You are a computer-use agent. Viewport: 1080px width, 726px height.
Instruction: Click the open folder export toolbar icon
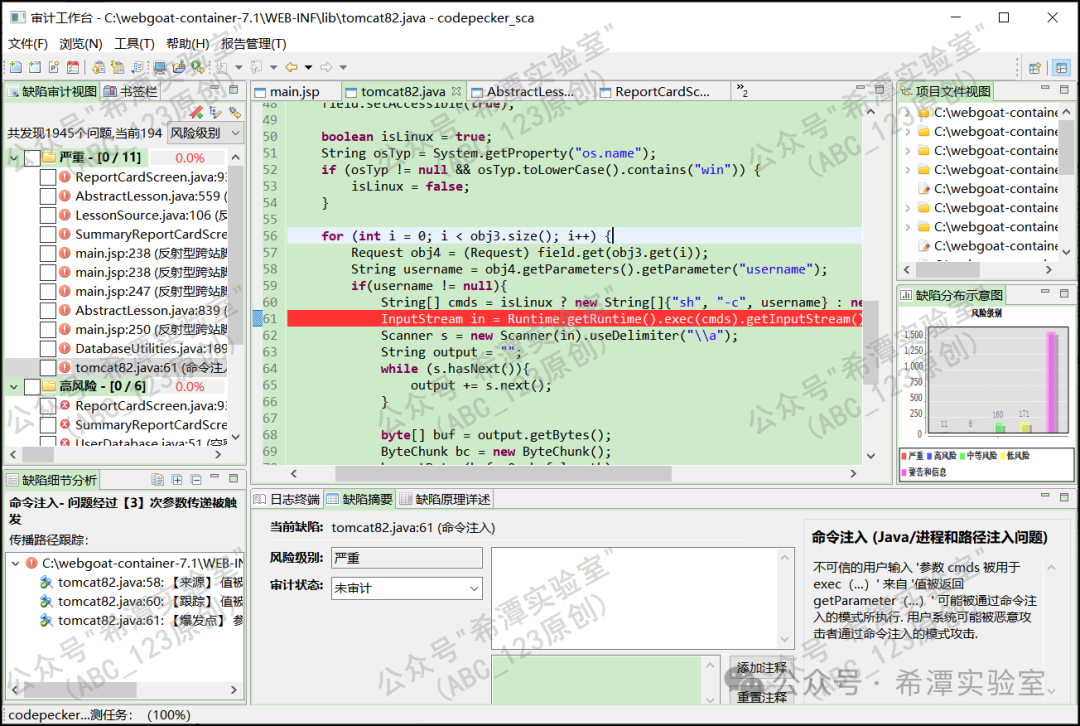coord(179,68)
